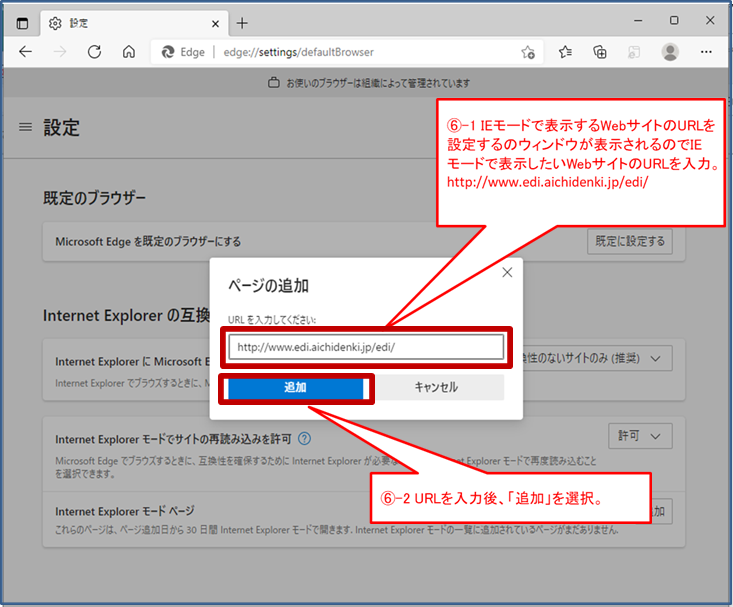
Task: Open the Collections icon
Action: coord(599,52)
